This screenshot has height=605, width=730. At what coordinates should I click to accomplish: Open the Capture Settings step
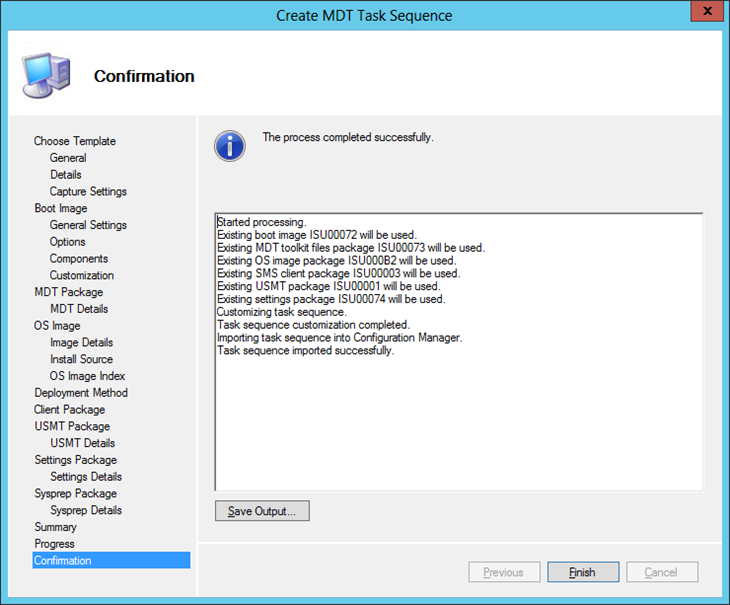pos(88,191)
